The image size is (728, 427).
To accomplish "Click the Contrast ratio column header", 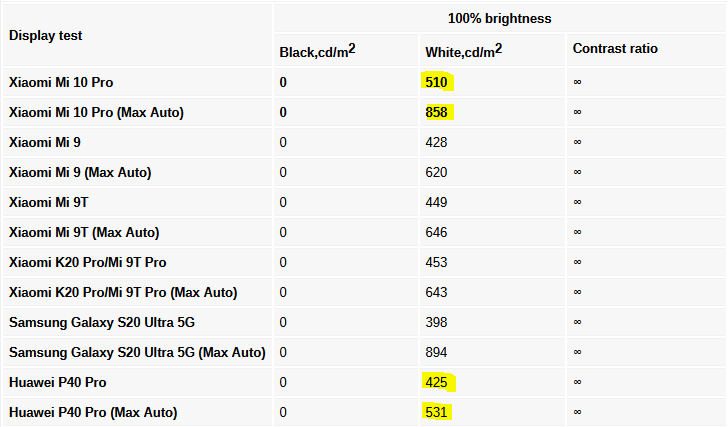I will point(615,48).
